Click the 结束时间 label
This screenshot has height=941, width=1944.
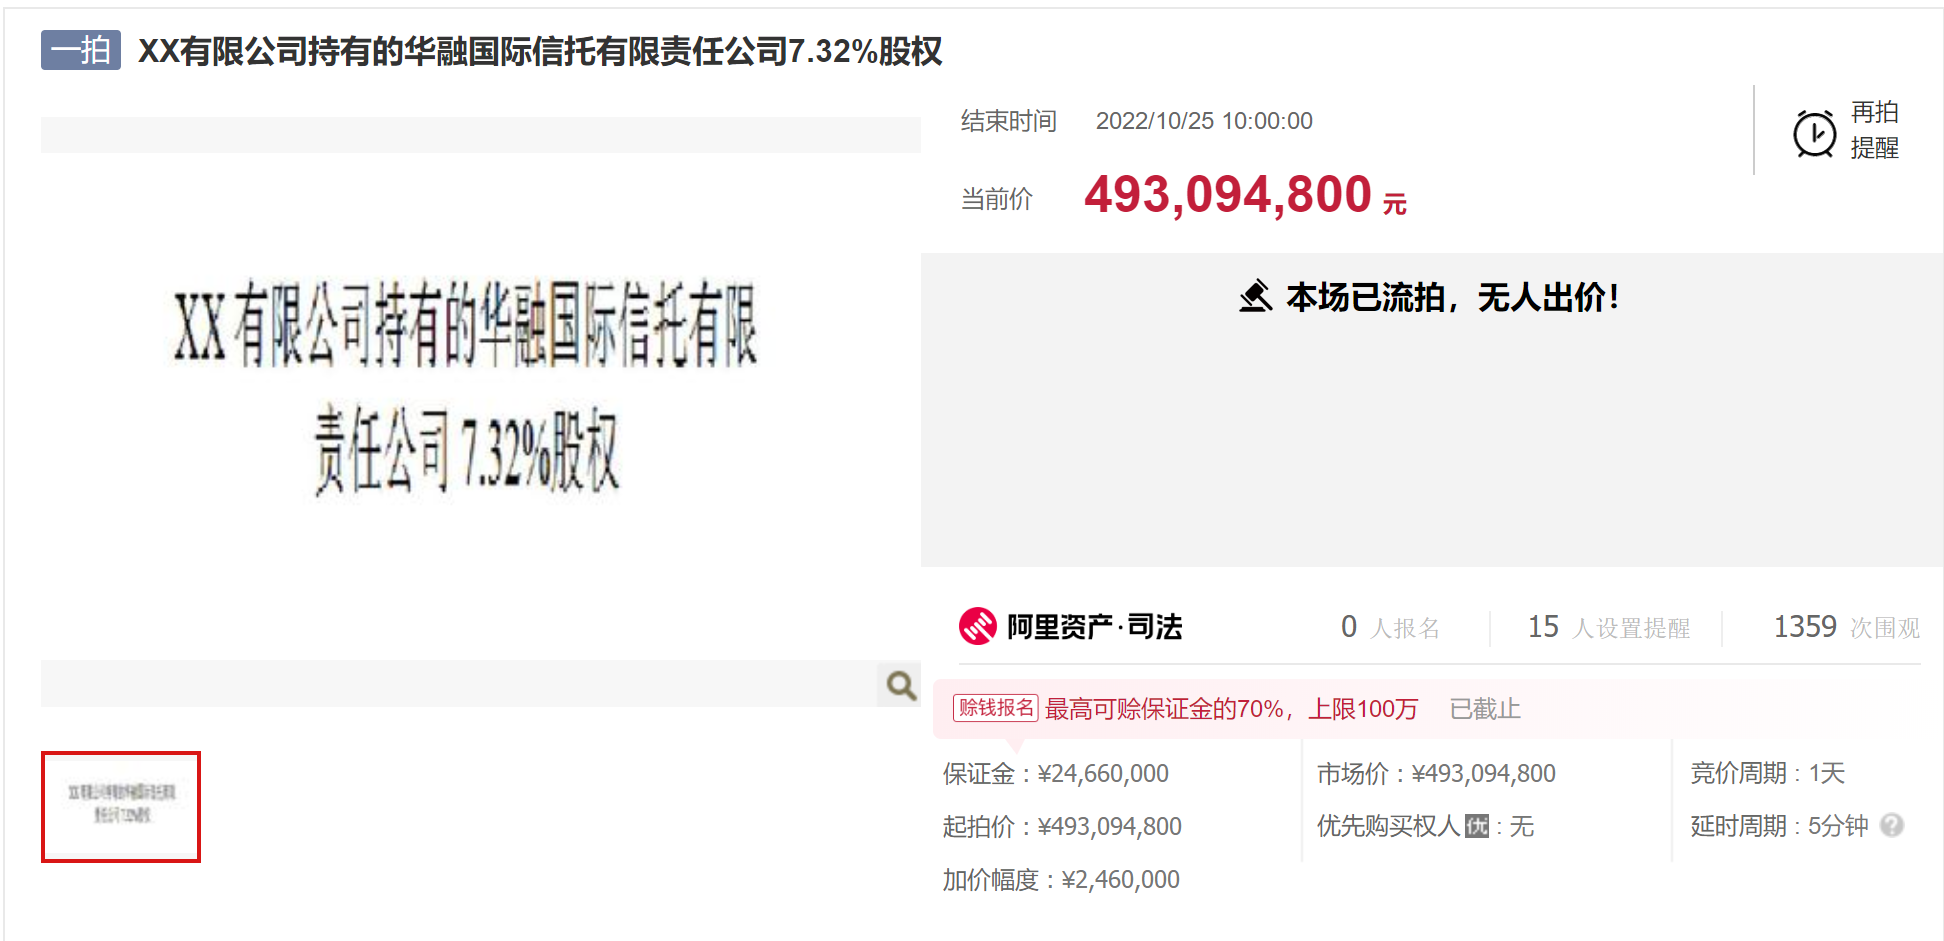coord(1009,121)
